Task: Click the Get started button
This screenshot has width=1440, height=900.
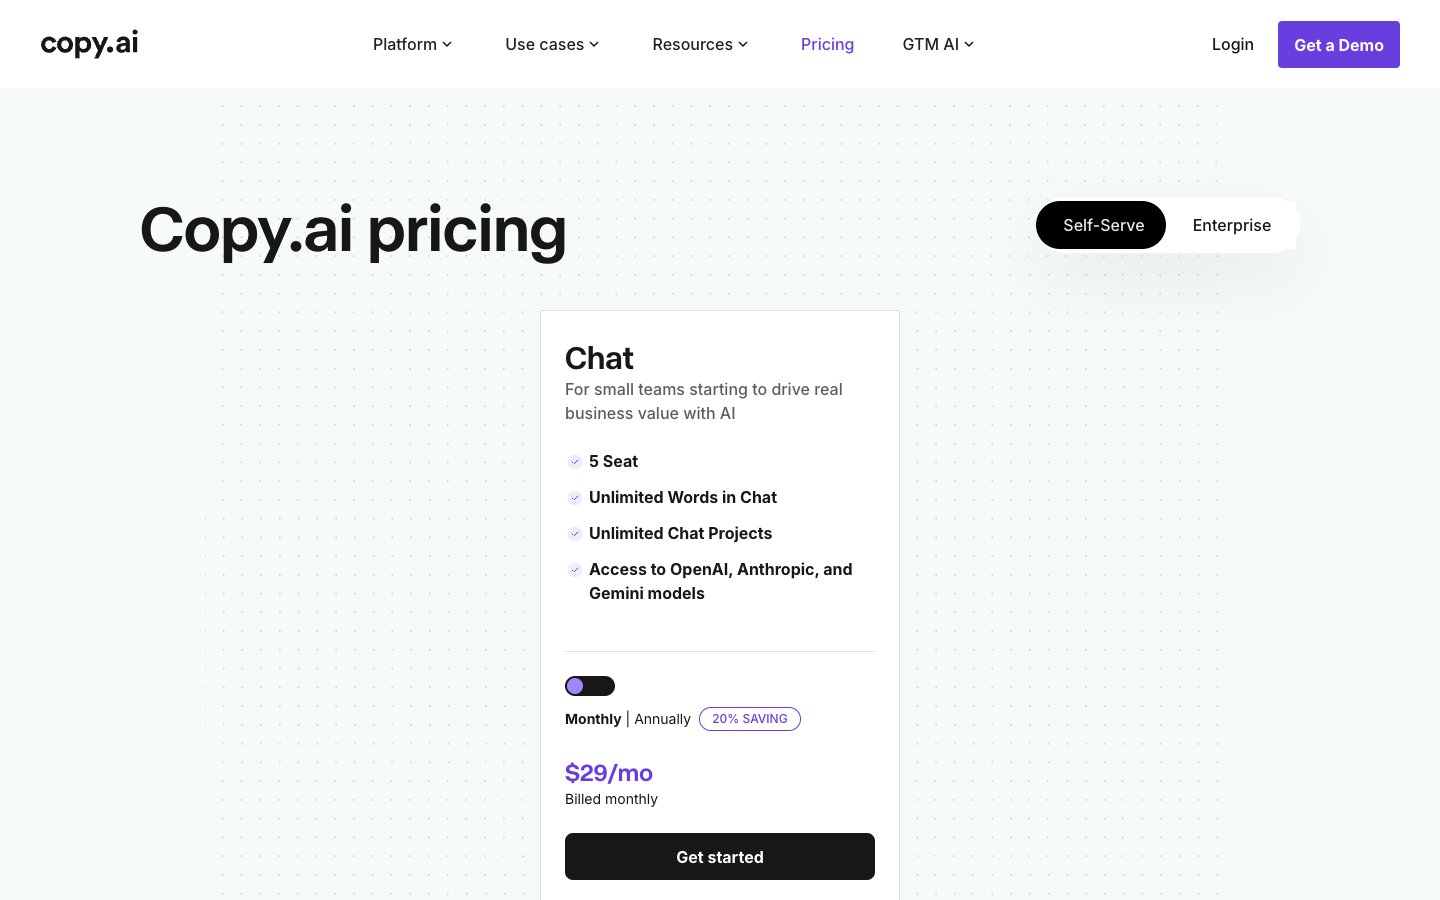Action: [x=720, y=857]
